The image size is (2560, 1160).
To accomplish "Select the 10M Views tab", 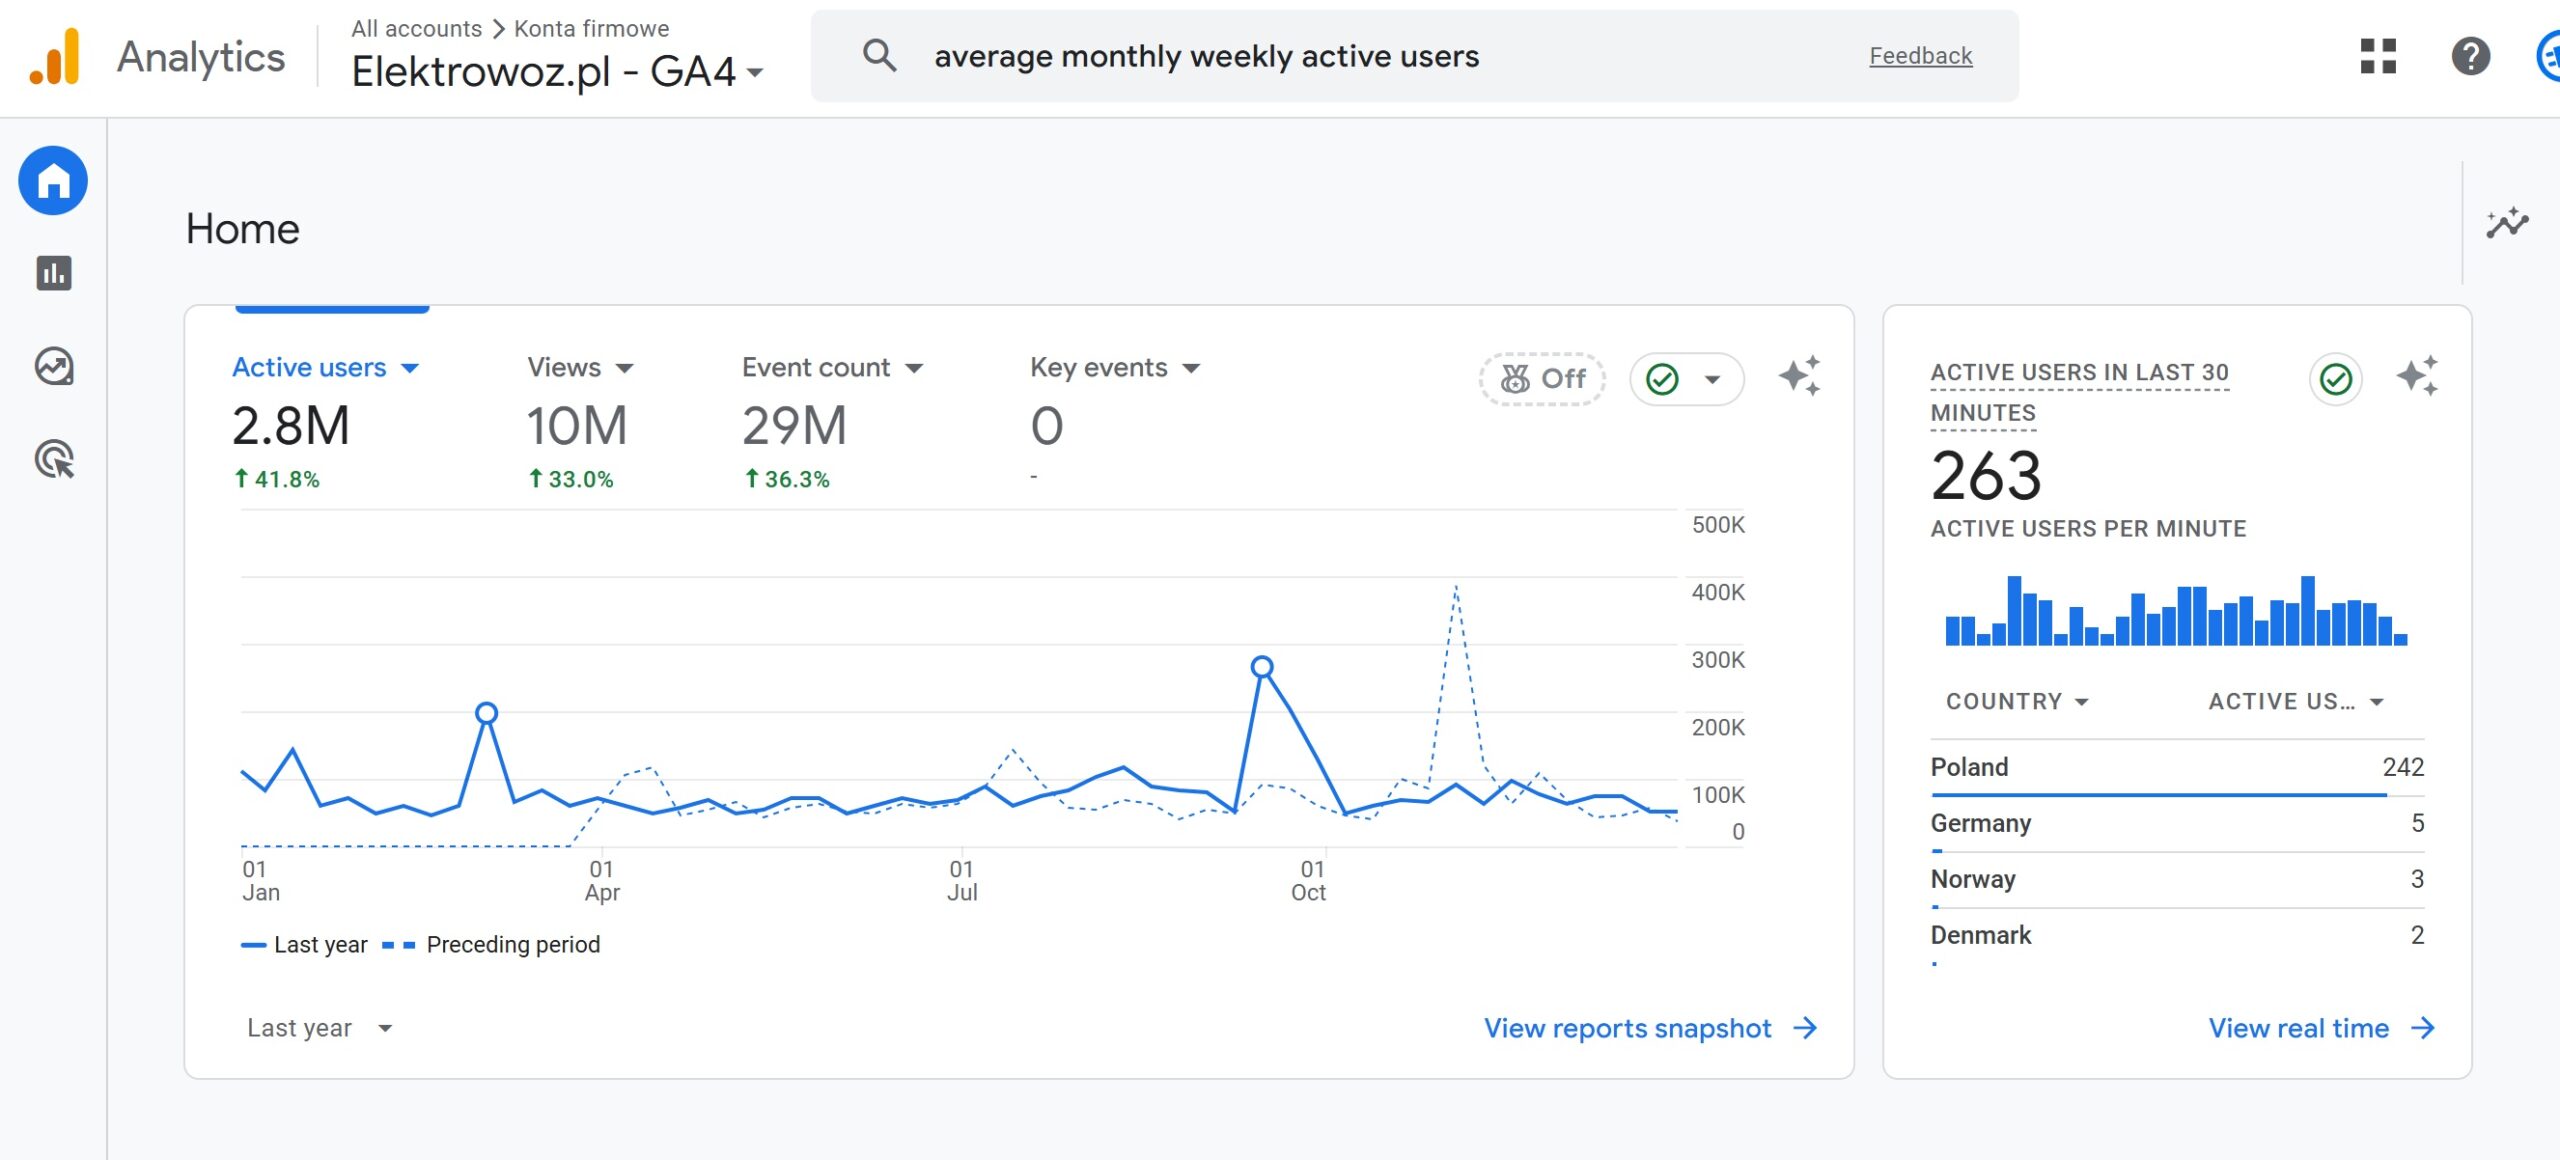I will 581,423.
